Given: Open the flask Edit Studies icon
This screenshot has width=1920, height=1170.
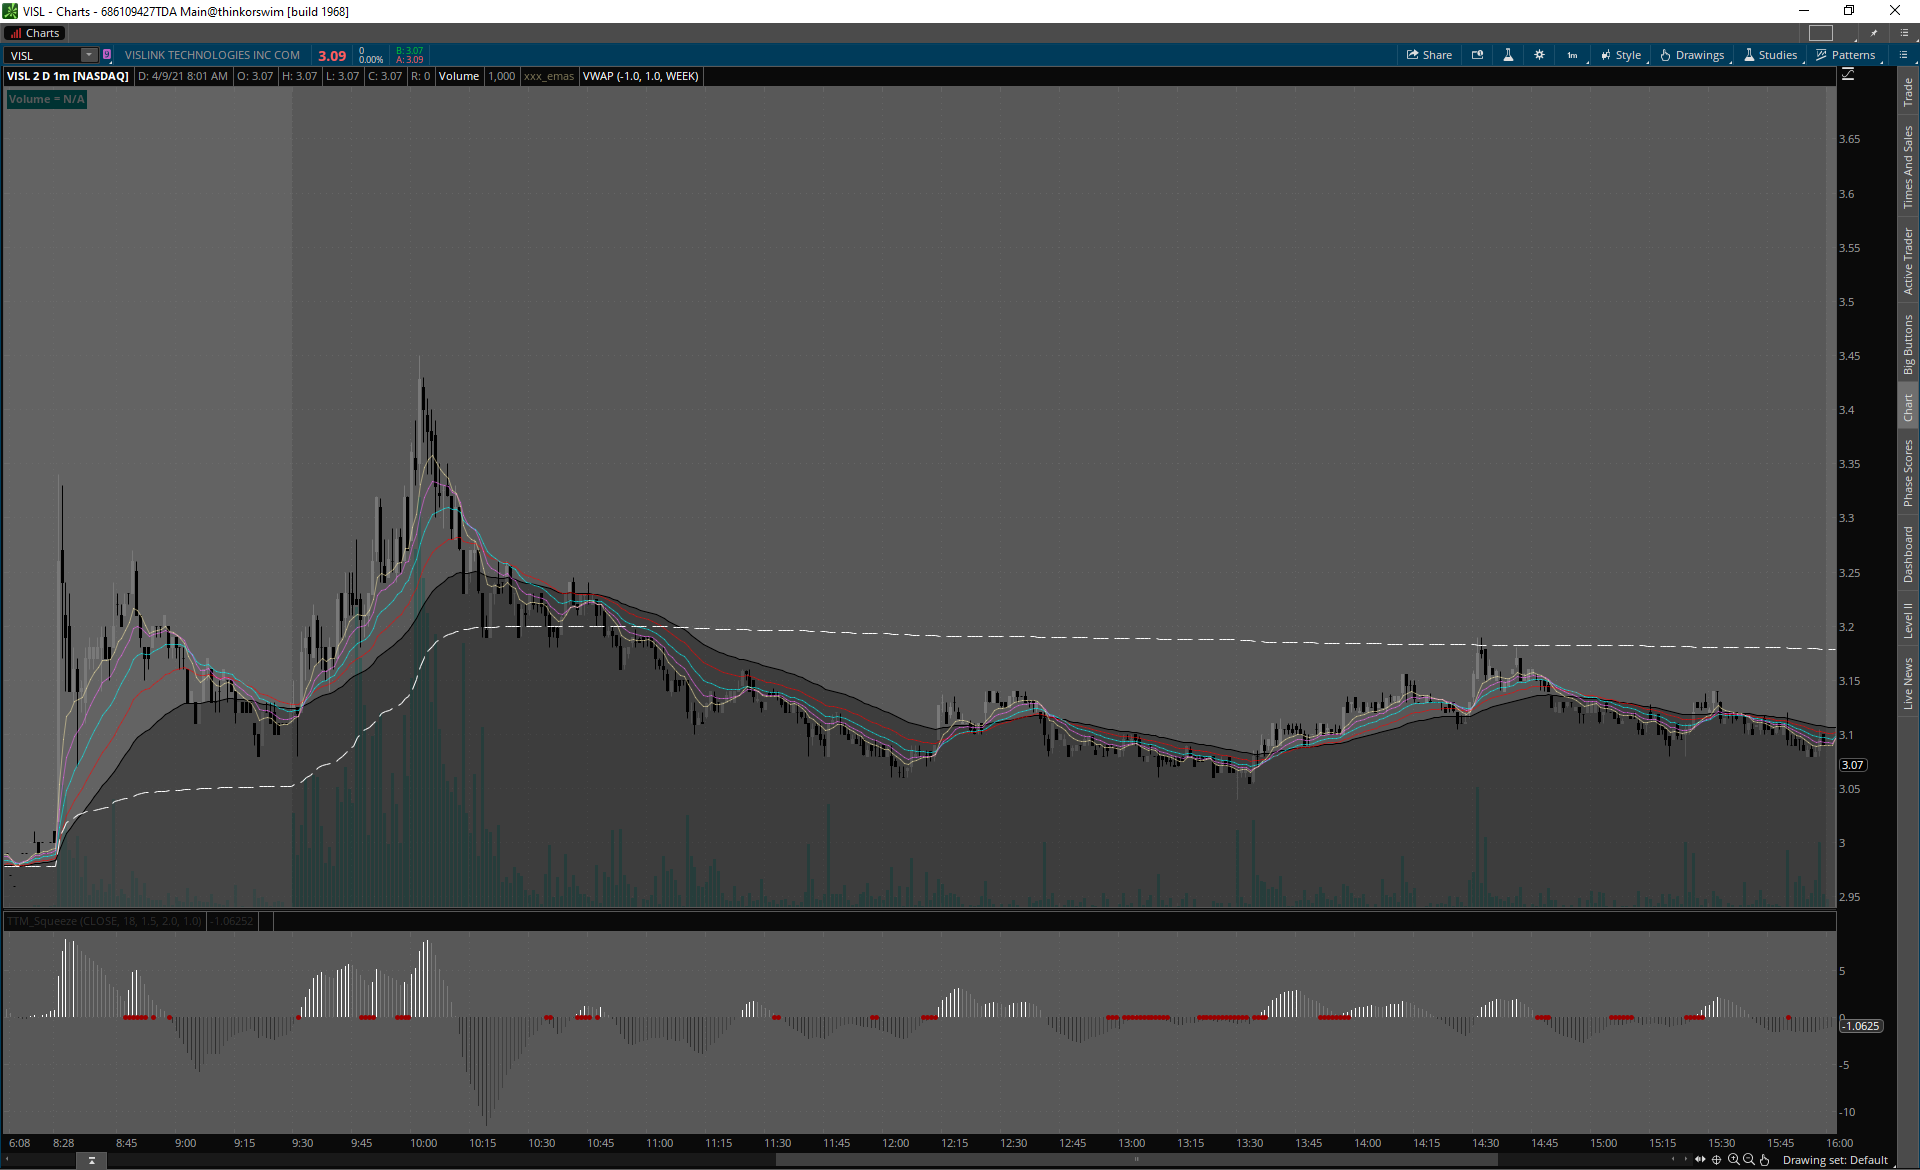Looking at the screenshot, I should (x=1508, y=55).
